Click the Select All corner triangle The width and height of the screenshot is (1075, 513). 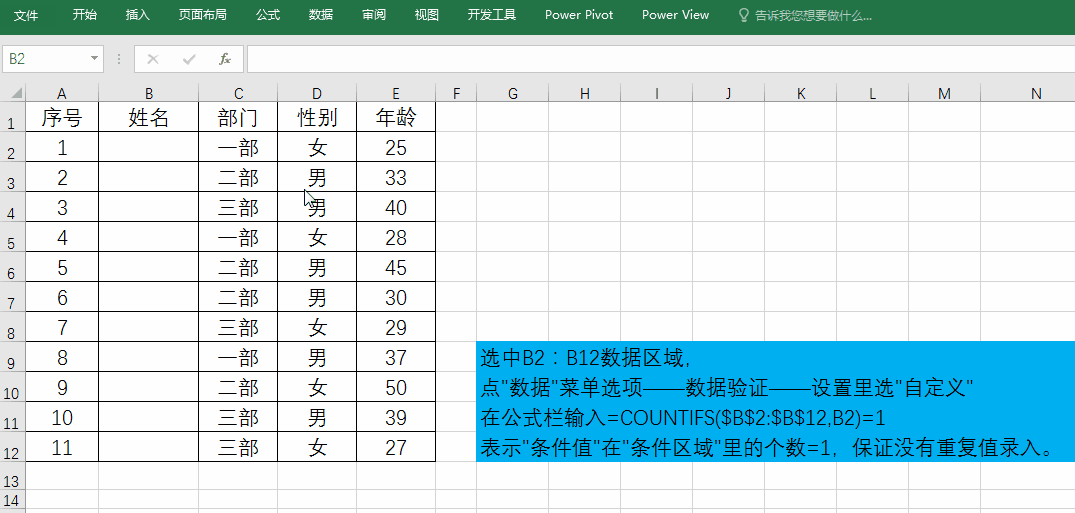click(x=15, y=93)
